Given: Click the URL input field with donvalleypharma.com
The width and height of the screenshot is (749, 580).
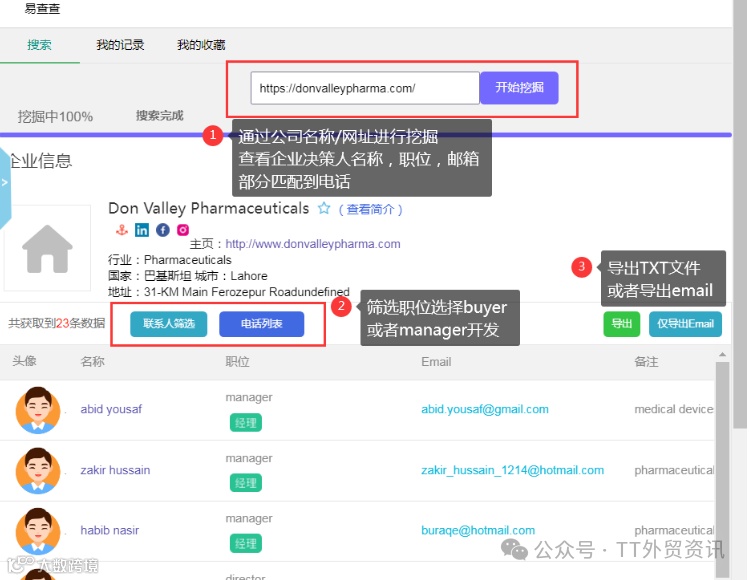Looking at the screenshot, I should pos(365,88).
